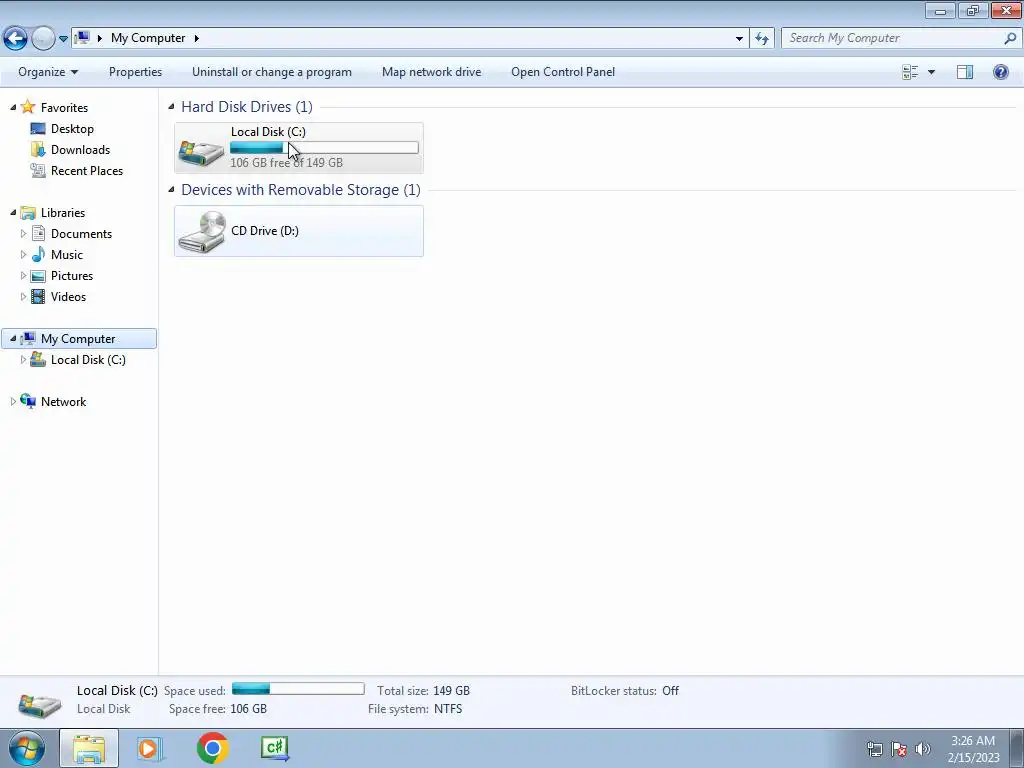Select Libraries in the navigation pane

[63, 212]
